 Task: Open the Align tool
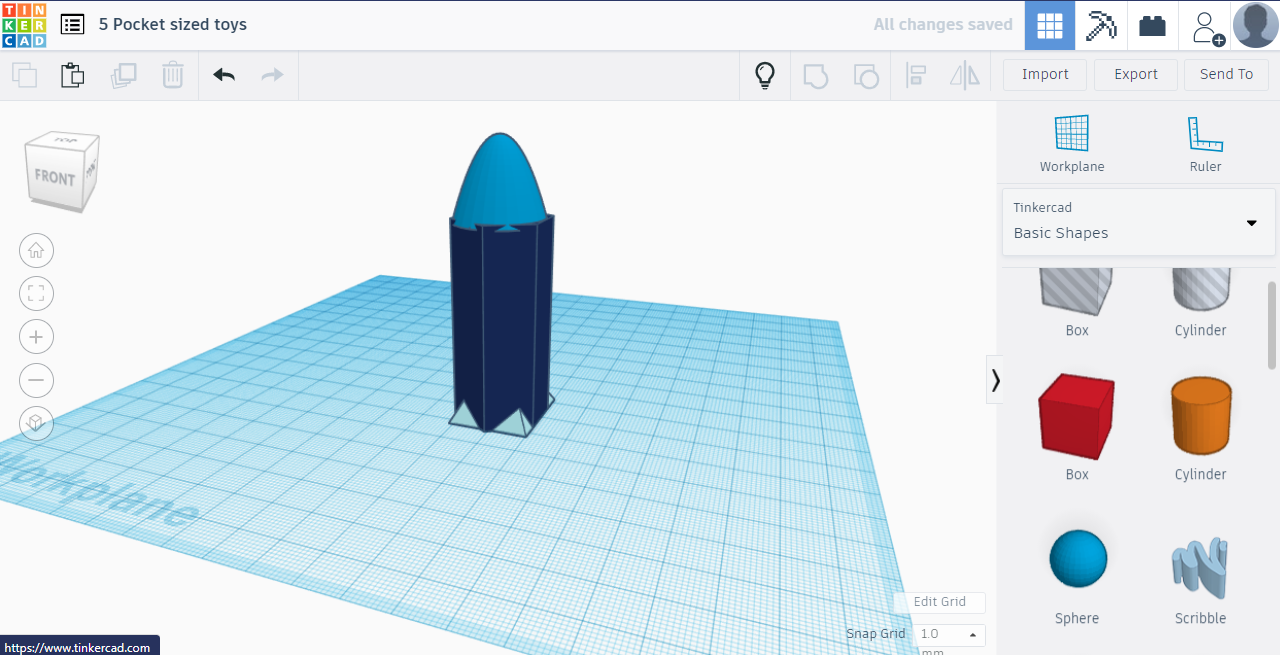click(x=915, y=74)
